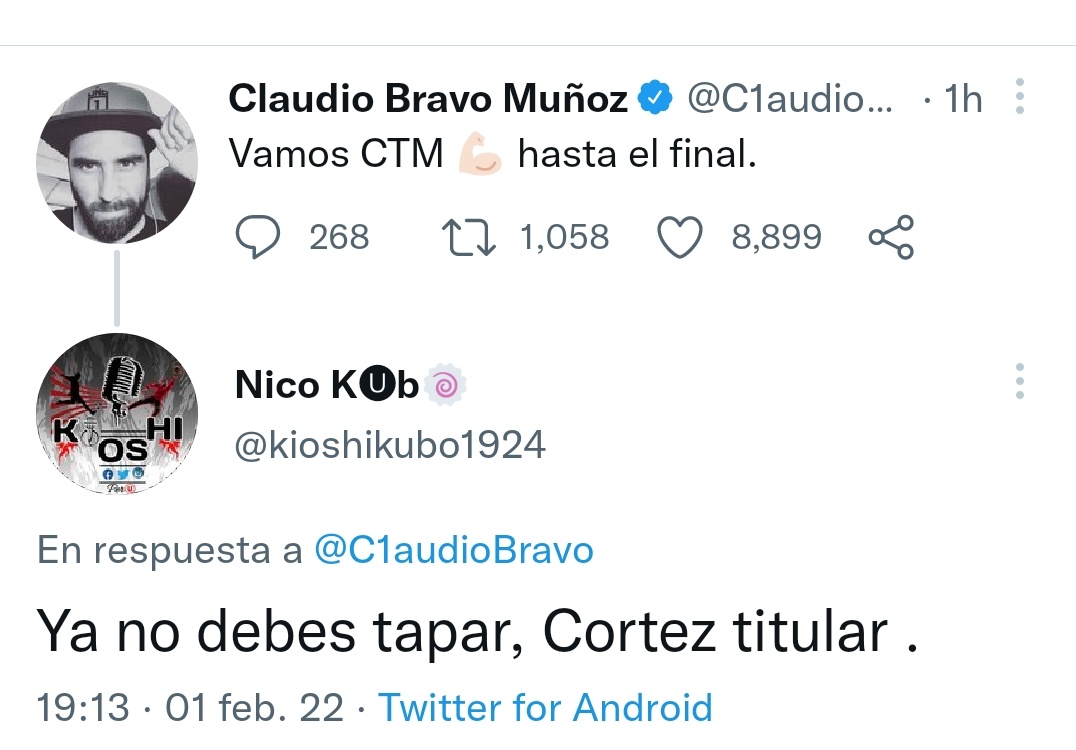Click the reply speech bubble icon
Viewport: 1076px width, 750px height.
[257, 238]
